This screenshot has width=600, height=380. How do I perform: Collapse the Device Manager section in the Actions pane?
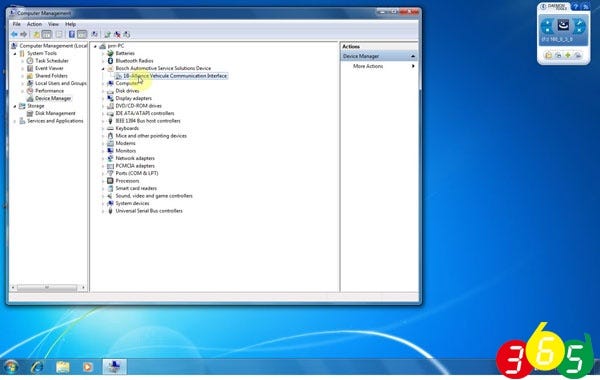(x=413, y=56)
